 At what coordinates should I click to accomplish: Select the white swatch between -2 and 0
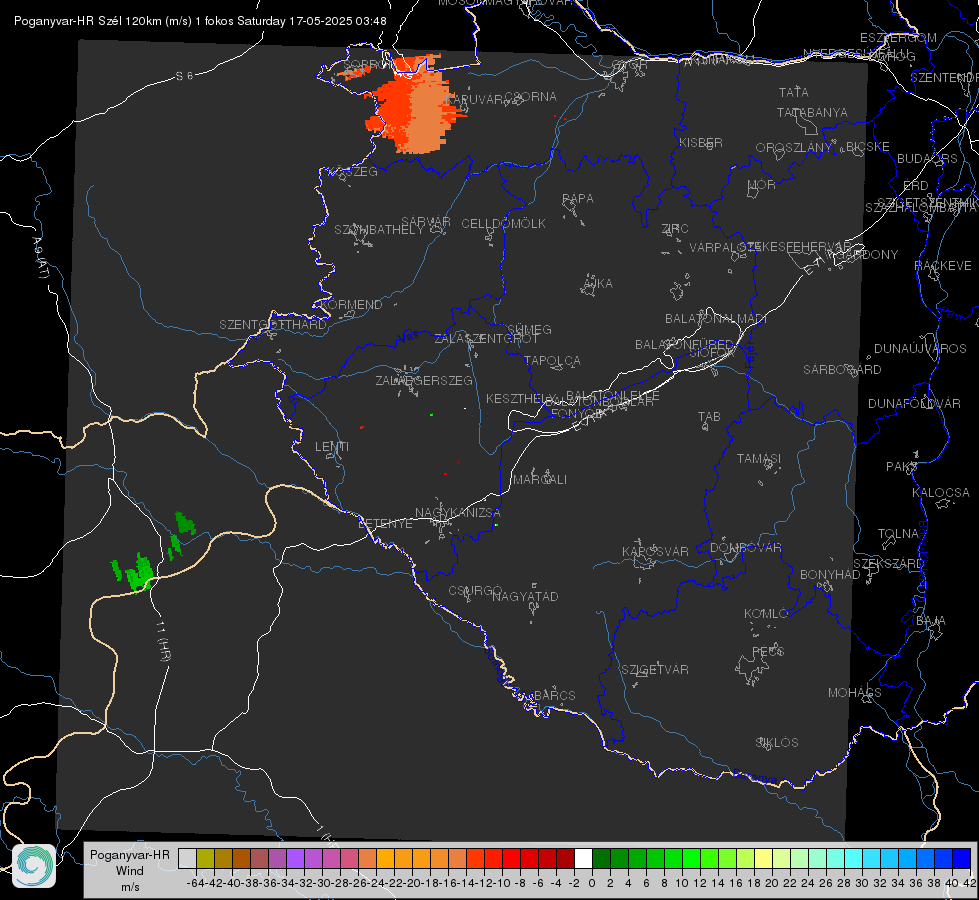583,858
